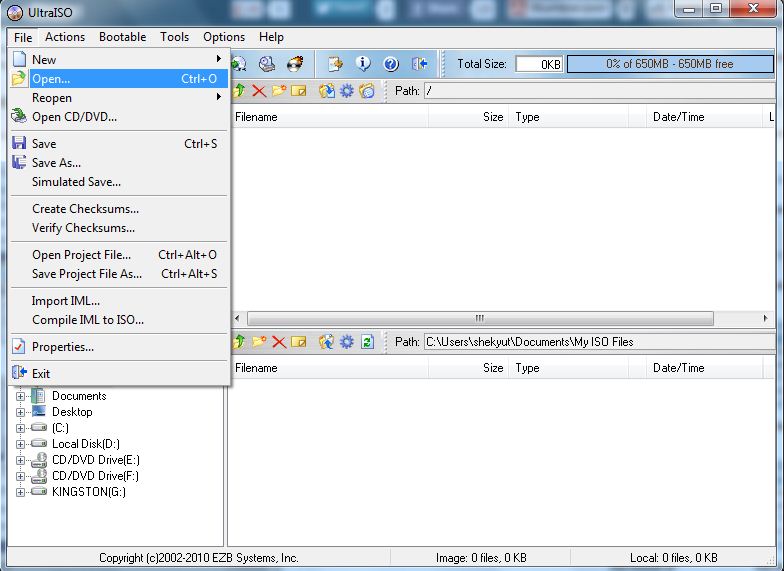Expand the Documents tree node
The width and height of the screenshot is (784, 571).
click(20, 396)
